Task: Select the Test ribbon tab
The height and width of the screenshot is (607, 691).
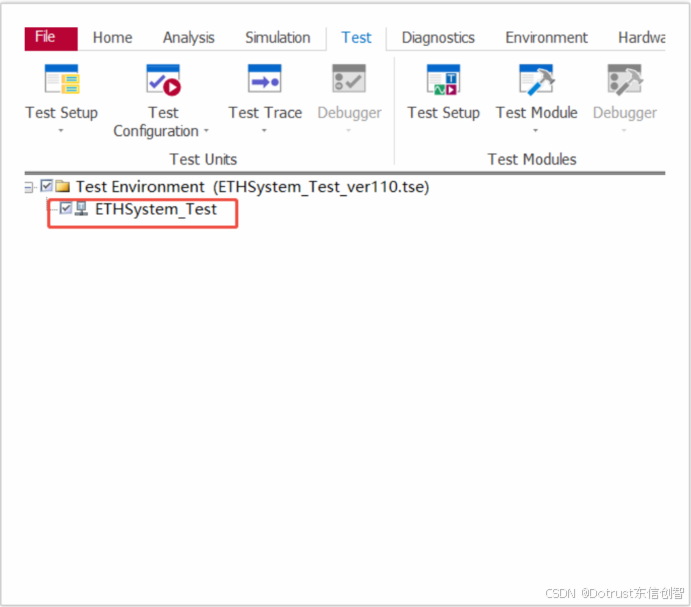Action: tap(356, 38)
